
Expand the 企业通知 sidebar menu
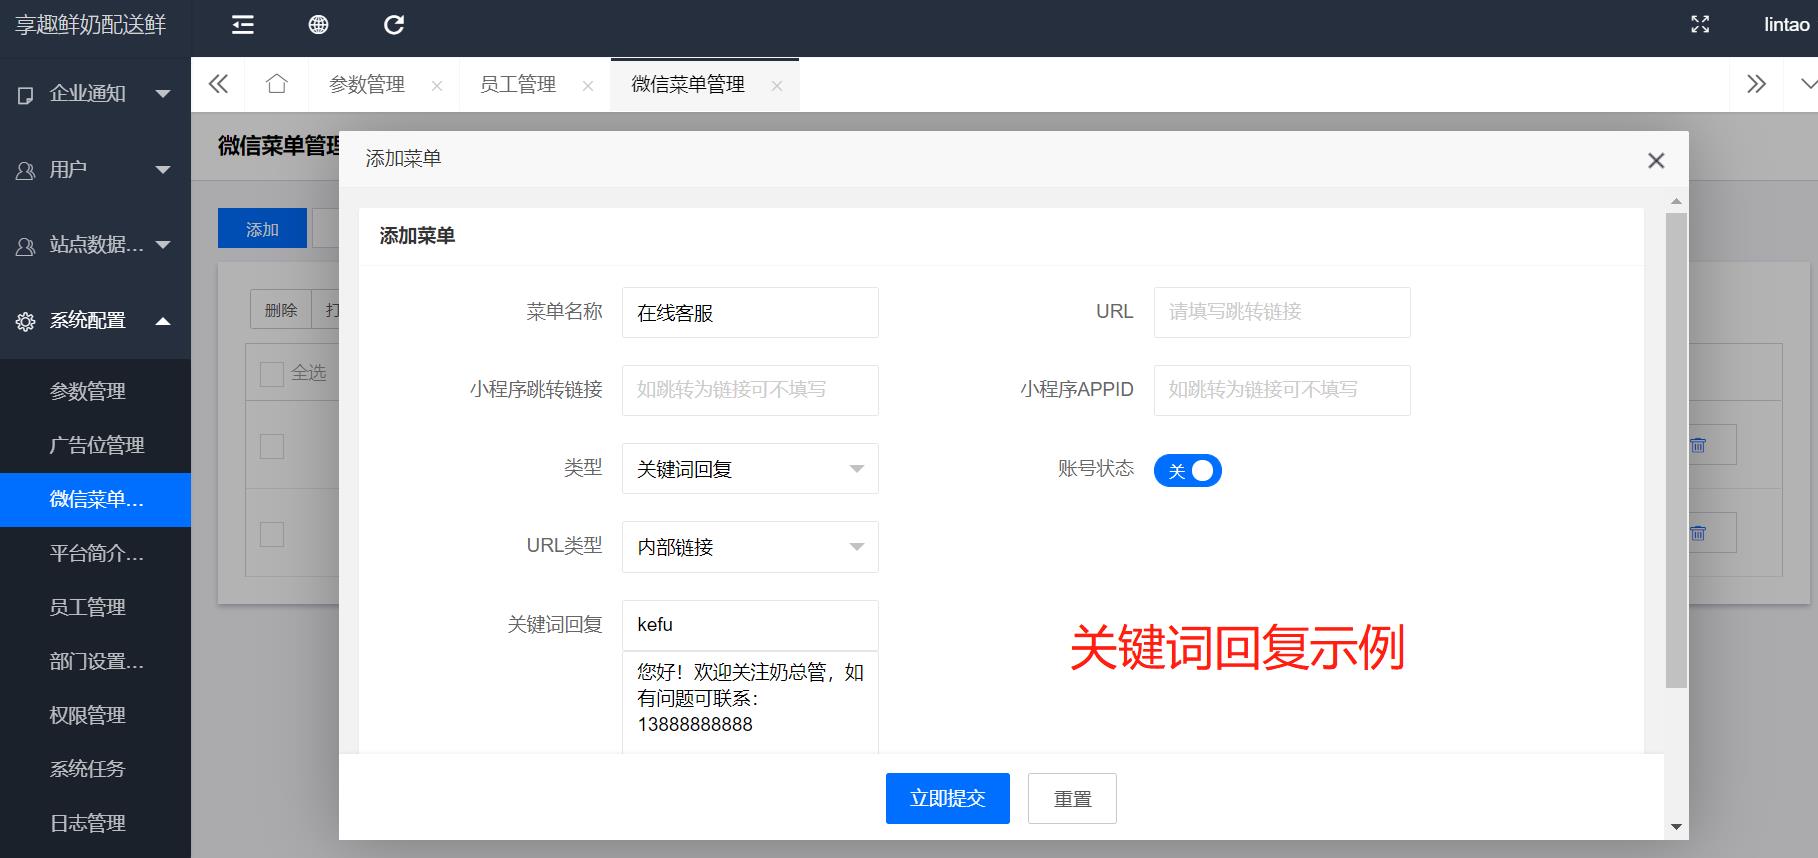pos(95,94)
